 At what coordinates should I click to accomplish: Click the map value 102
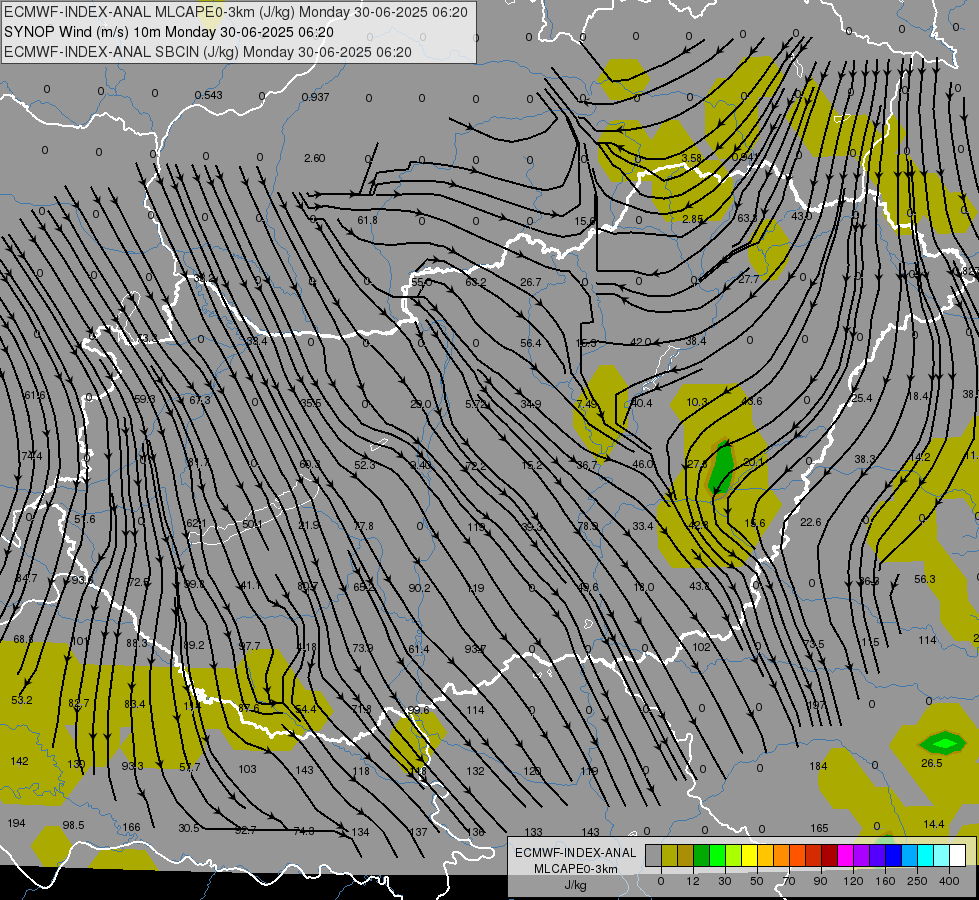point(702,647)
